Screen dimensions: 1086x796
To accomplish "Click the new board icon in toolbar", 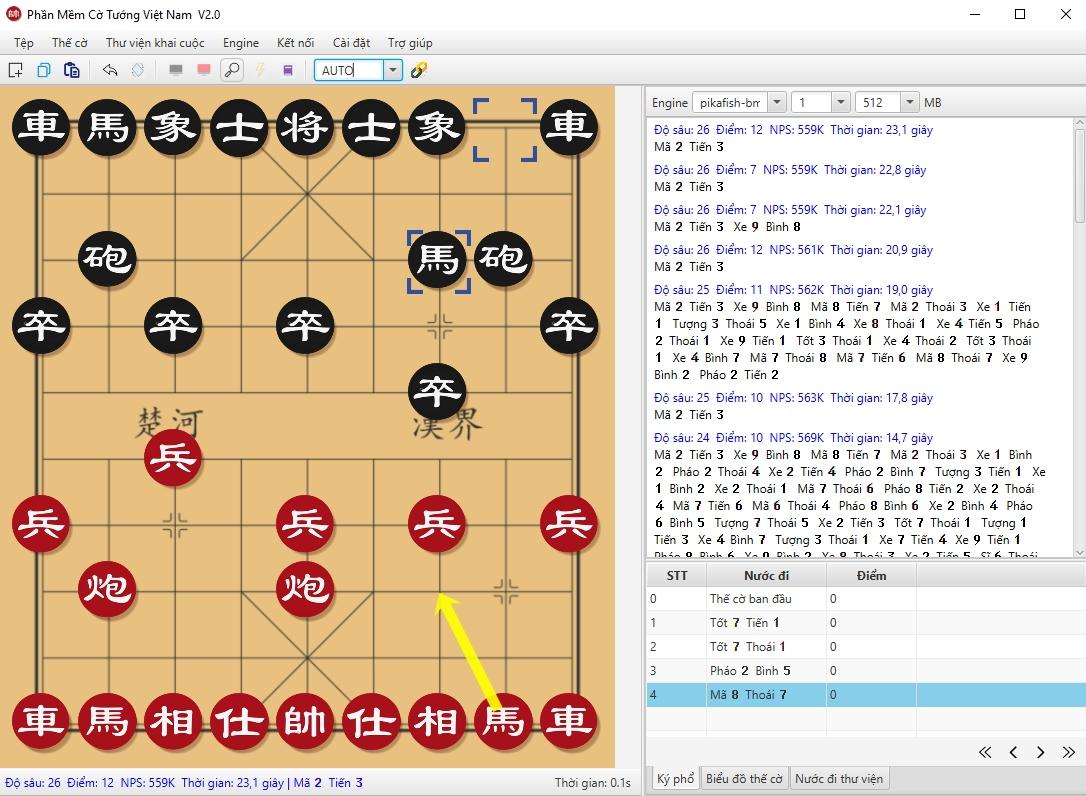I will point(16,70).
